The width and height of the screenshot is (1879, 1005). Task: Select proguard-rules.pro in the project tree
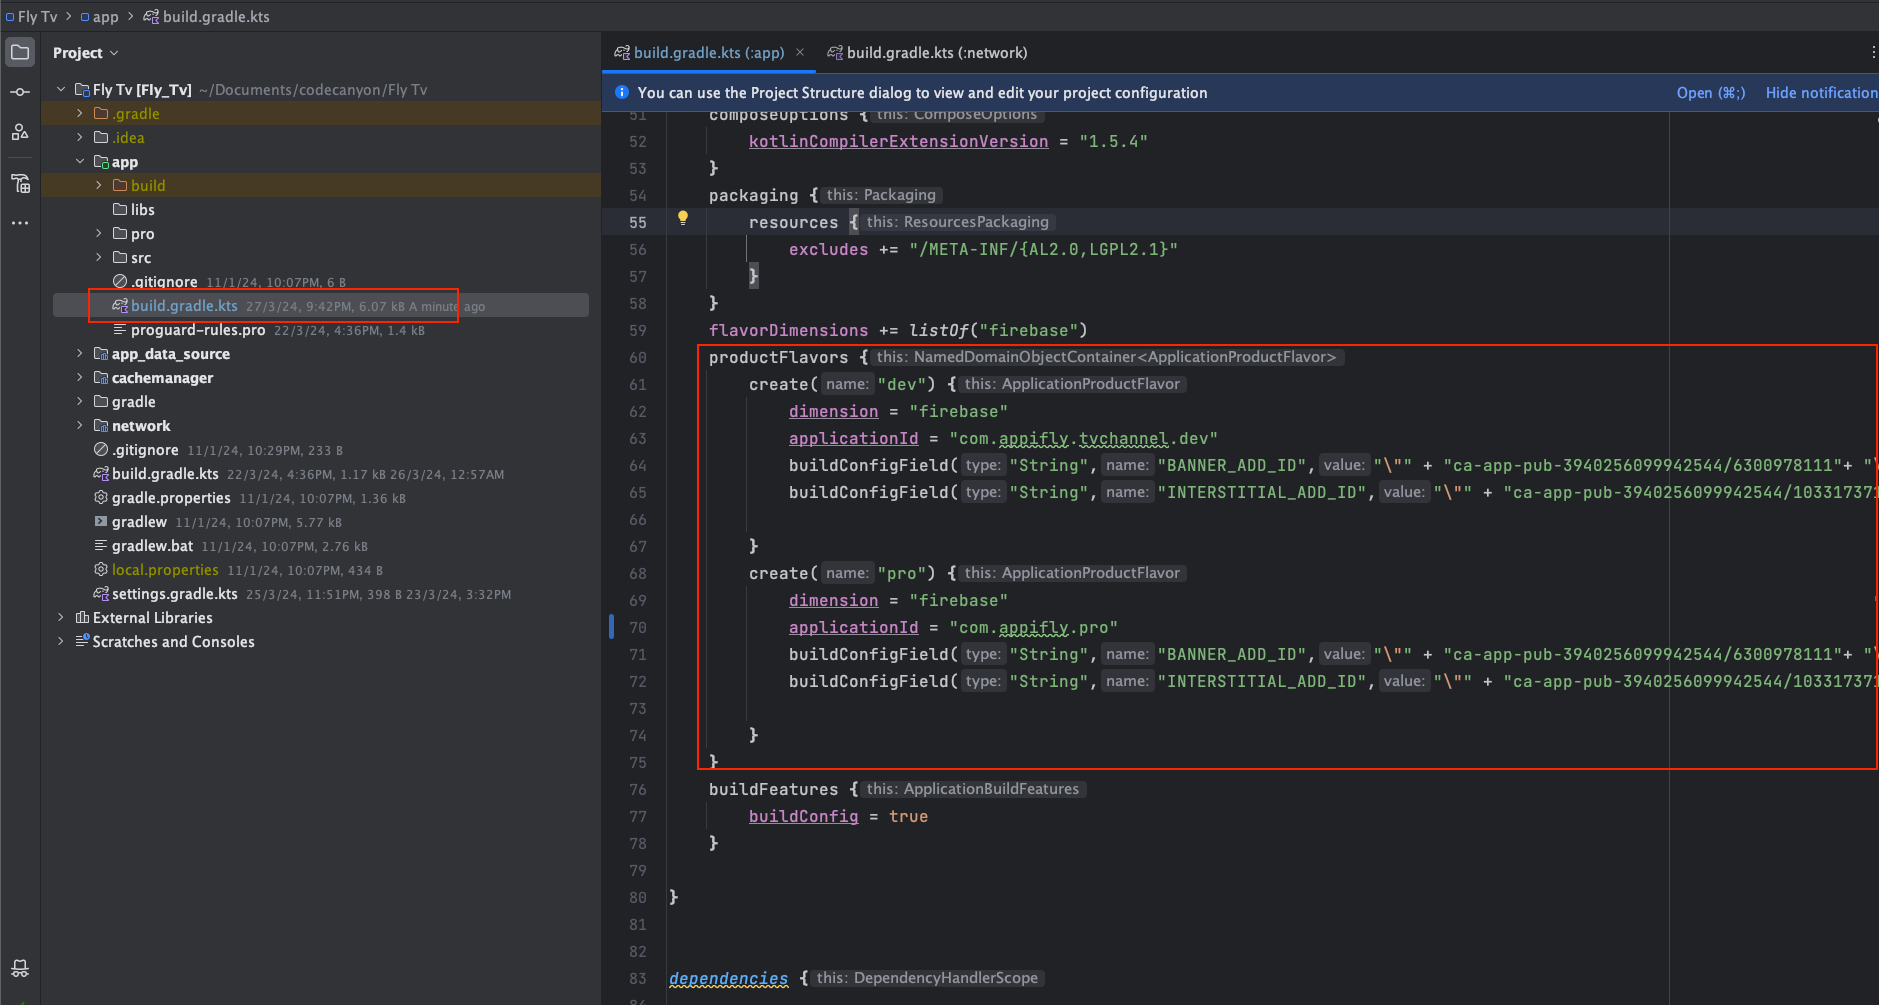pyautogui.click(x=198, y=330)
